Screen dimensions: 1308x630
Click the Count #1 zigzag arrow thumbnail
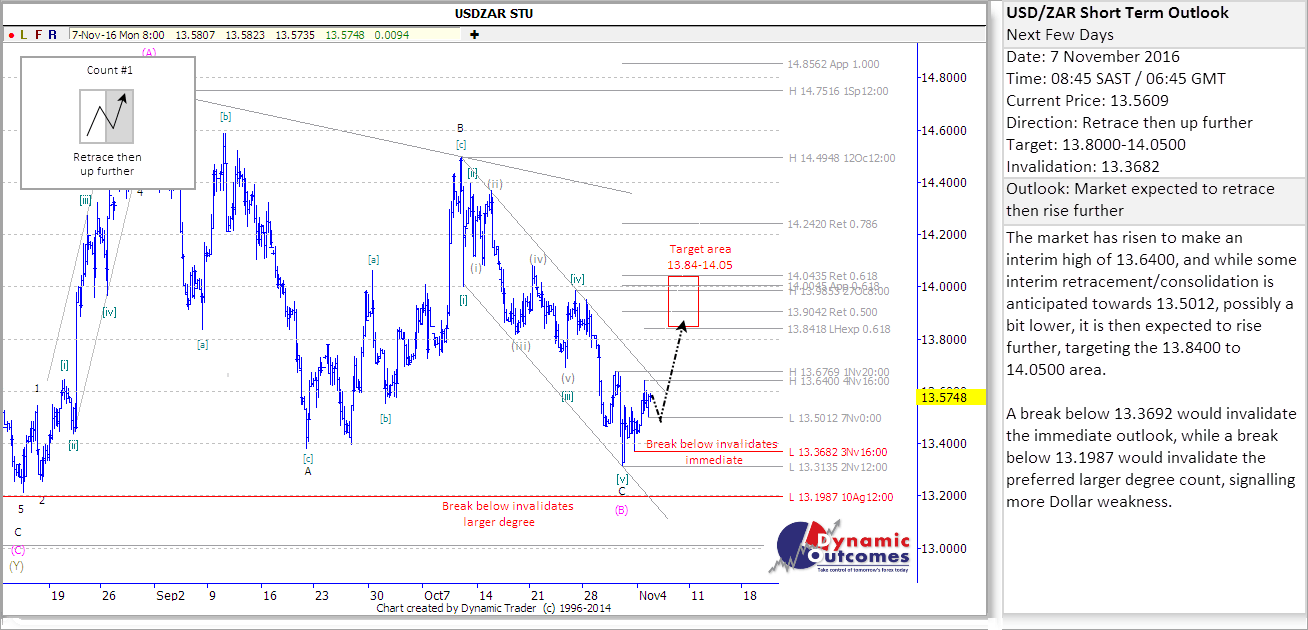107,116
